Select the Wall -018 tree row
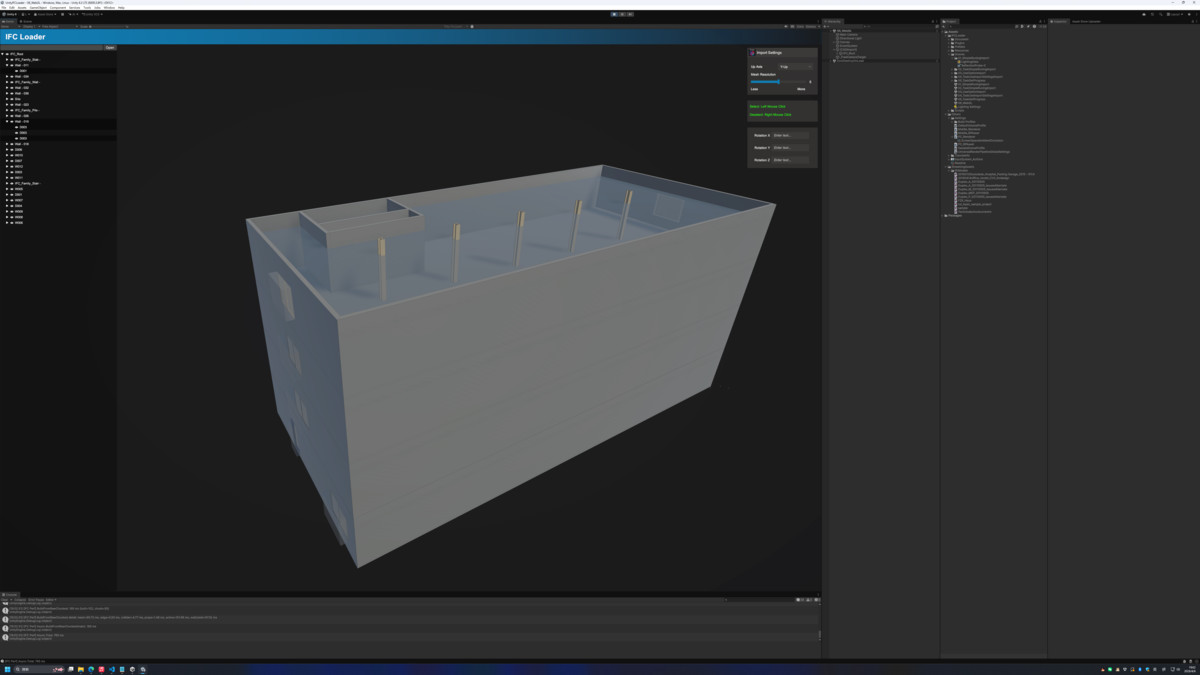The image size is (1200, 675). (58, 144)
